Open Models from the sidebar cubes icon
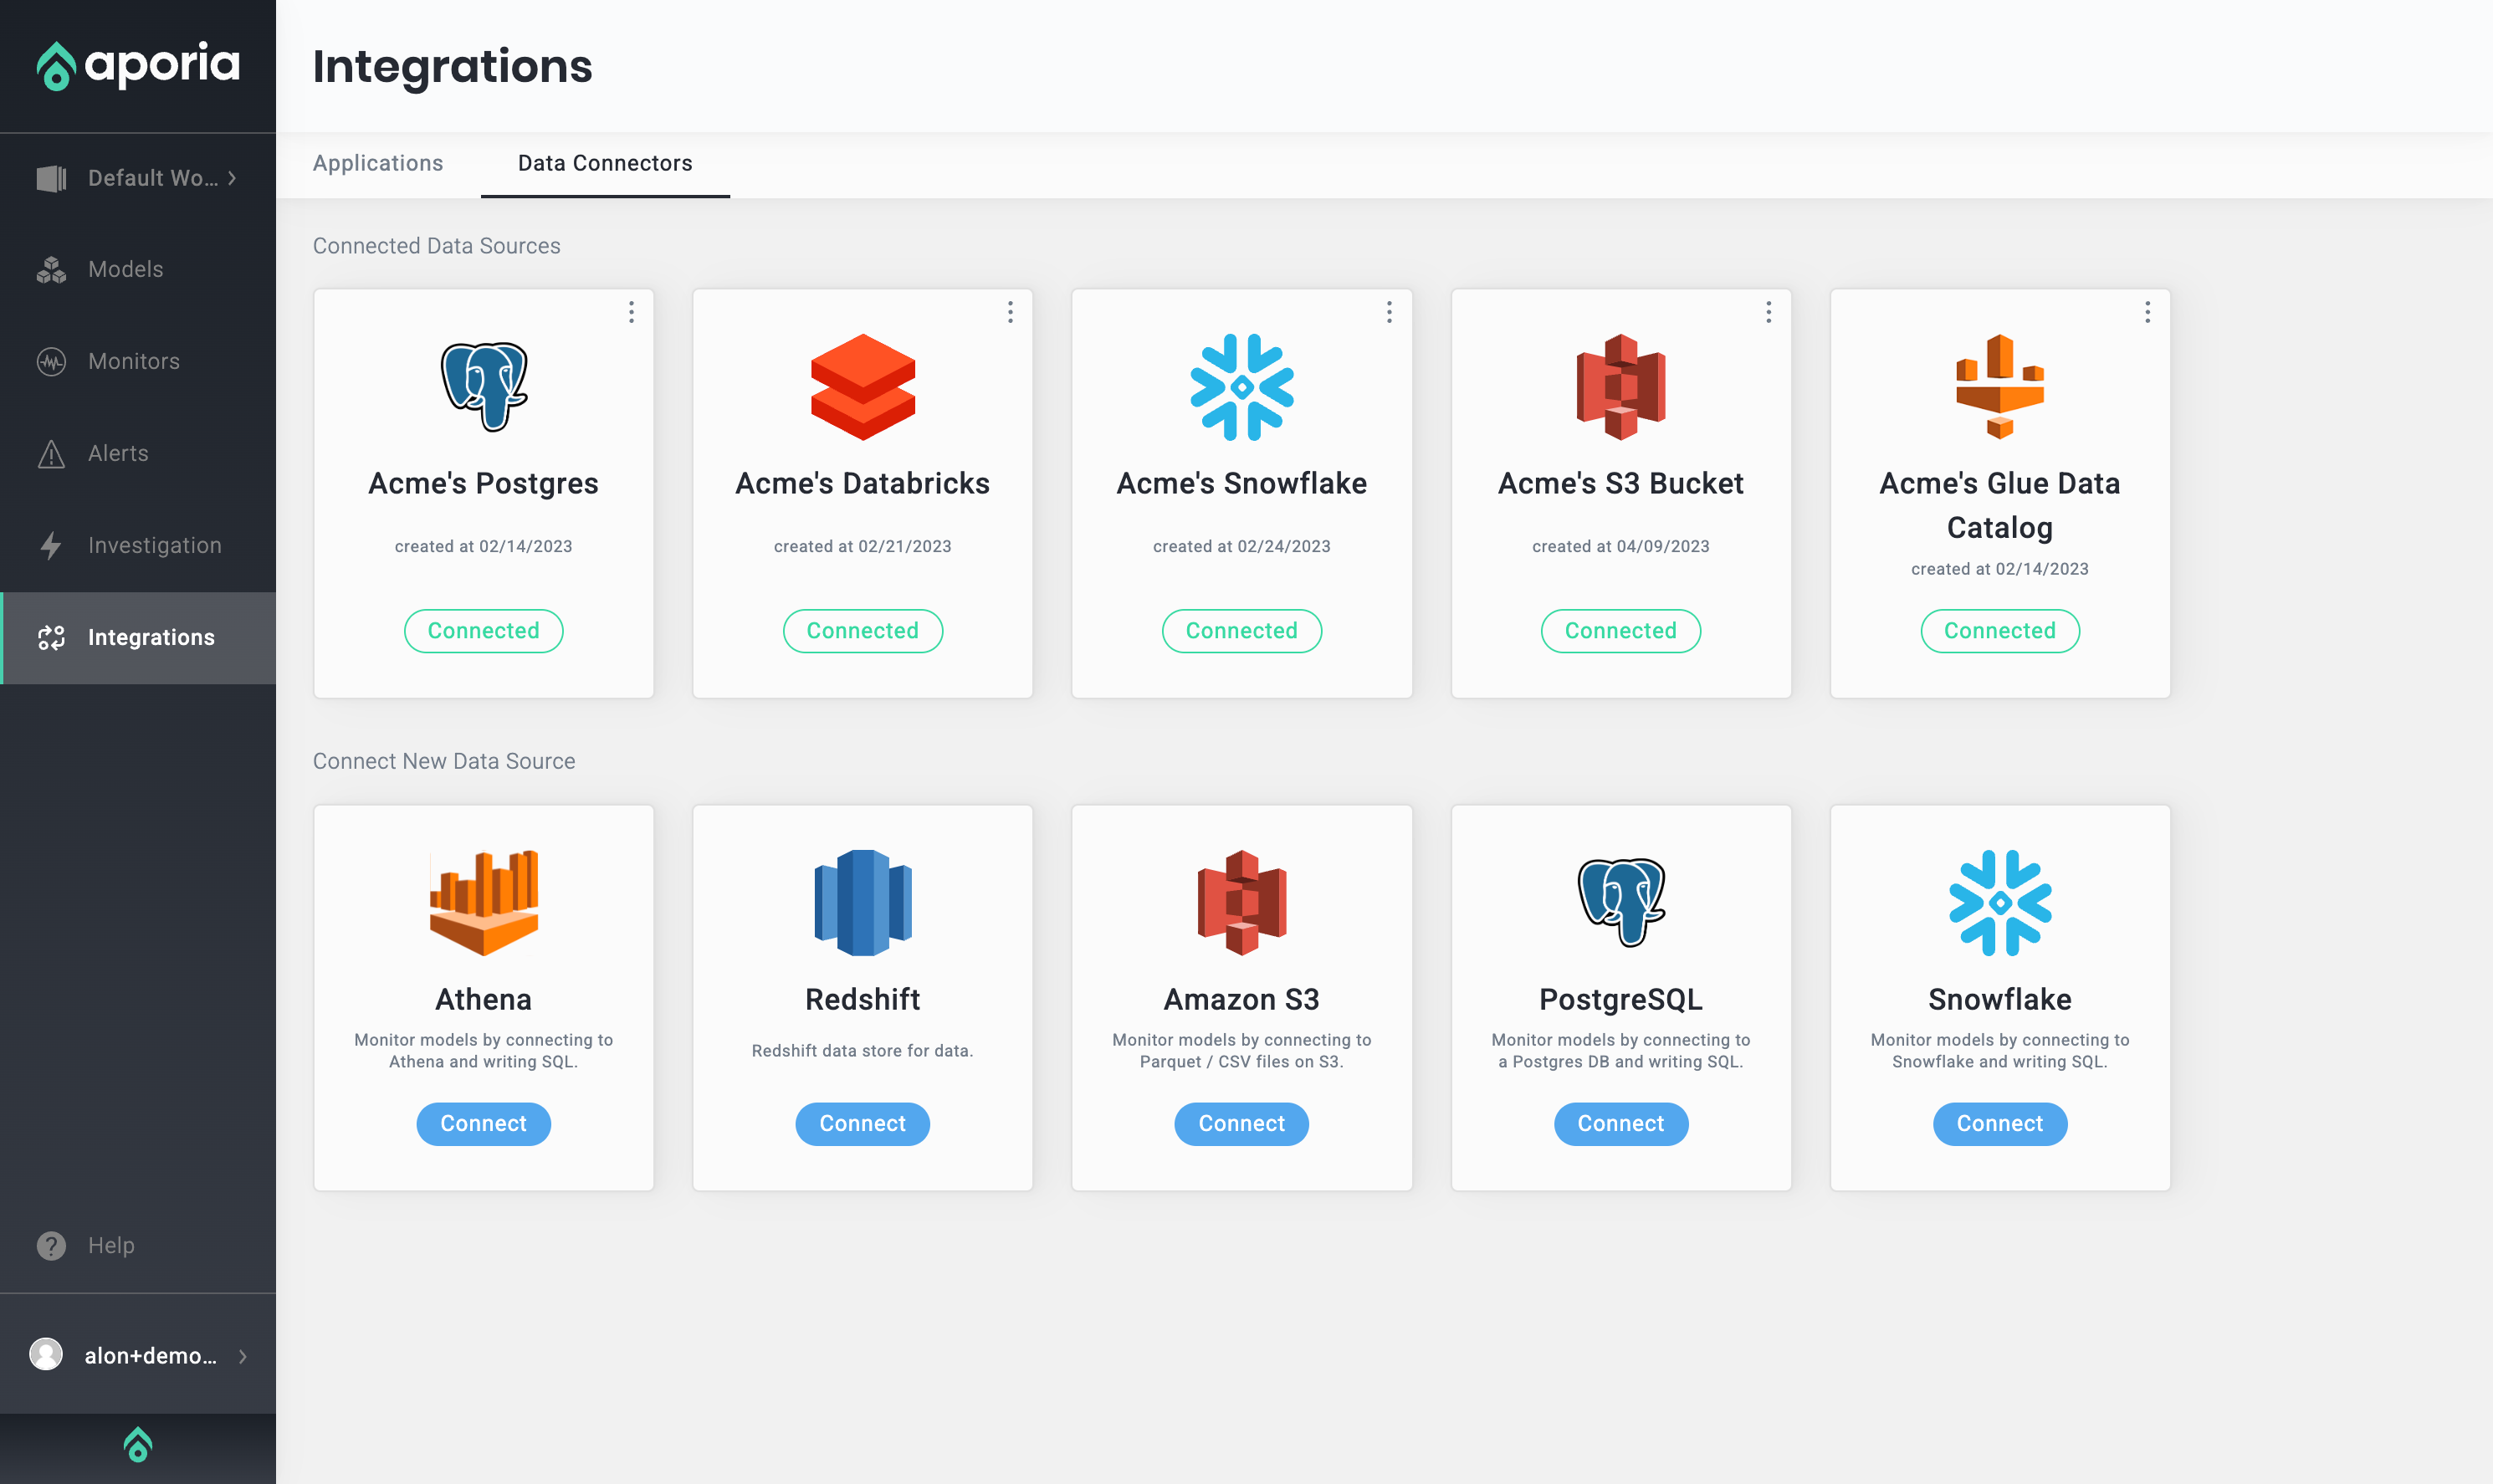The width and height of the screenshot is (2493, 1484). pyautogui.click(x=52, y=269)
